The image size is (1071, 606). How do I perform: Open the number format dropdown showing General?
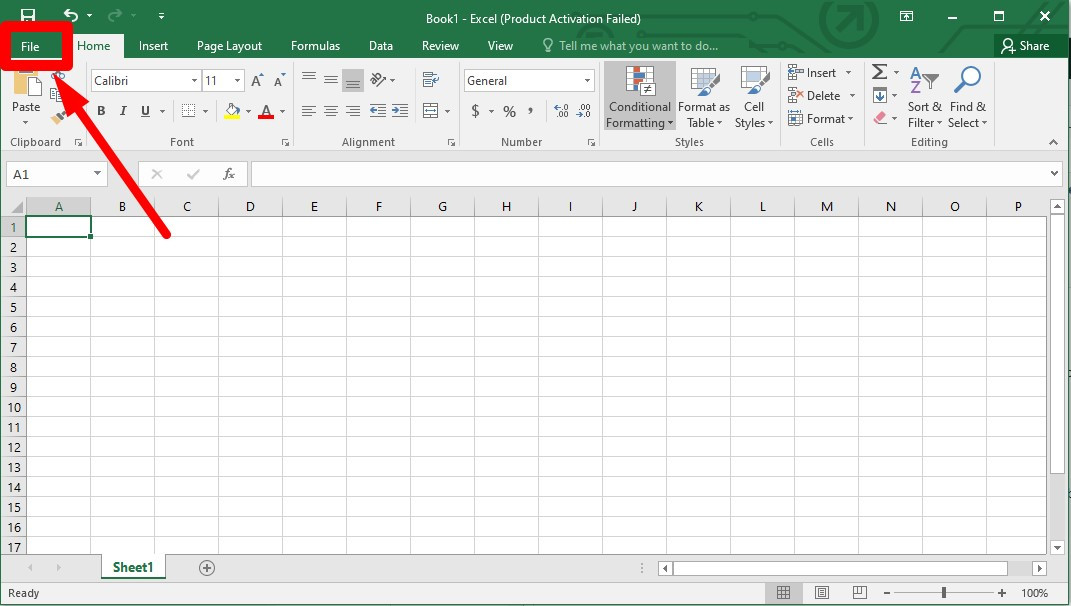pyautogui.click(x=586, y=80)
